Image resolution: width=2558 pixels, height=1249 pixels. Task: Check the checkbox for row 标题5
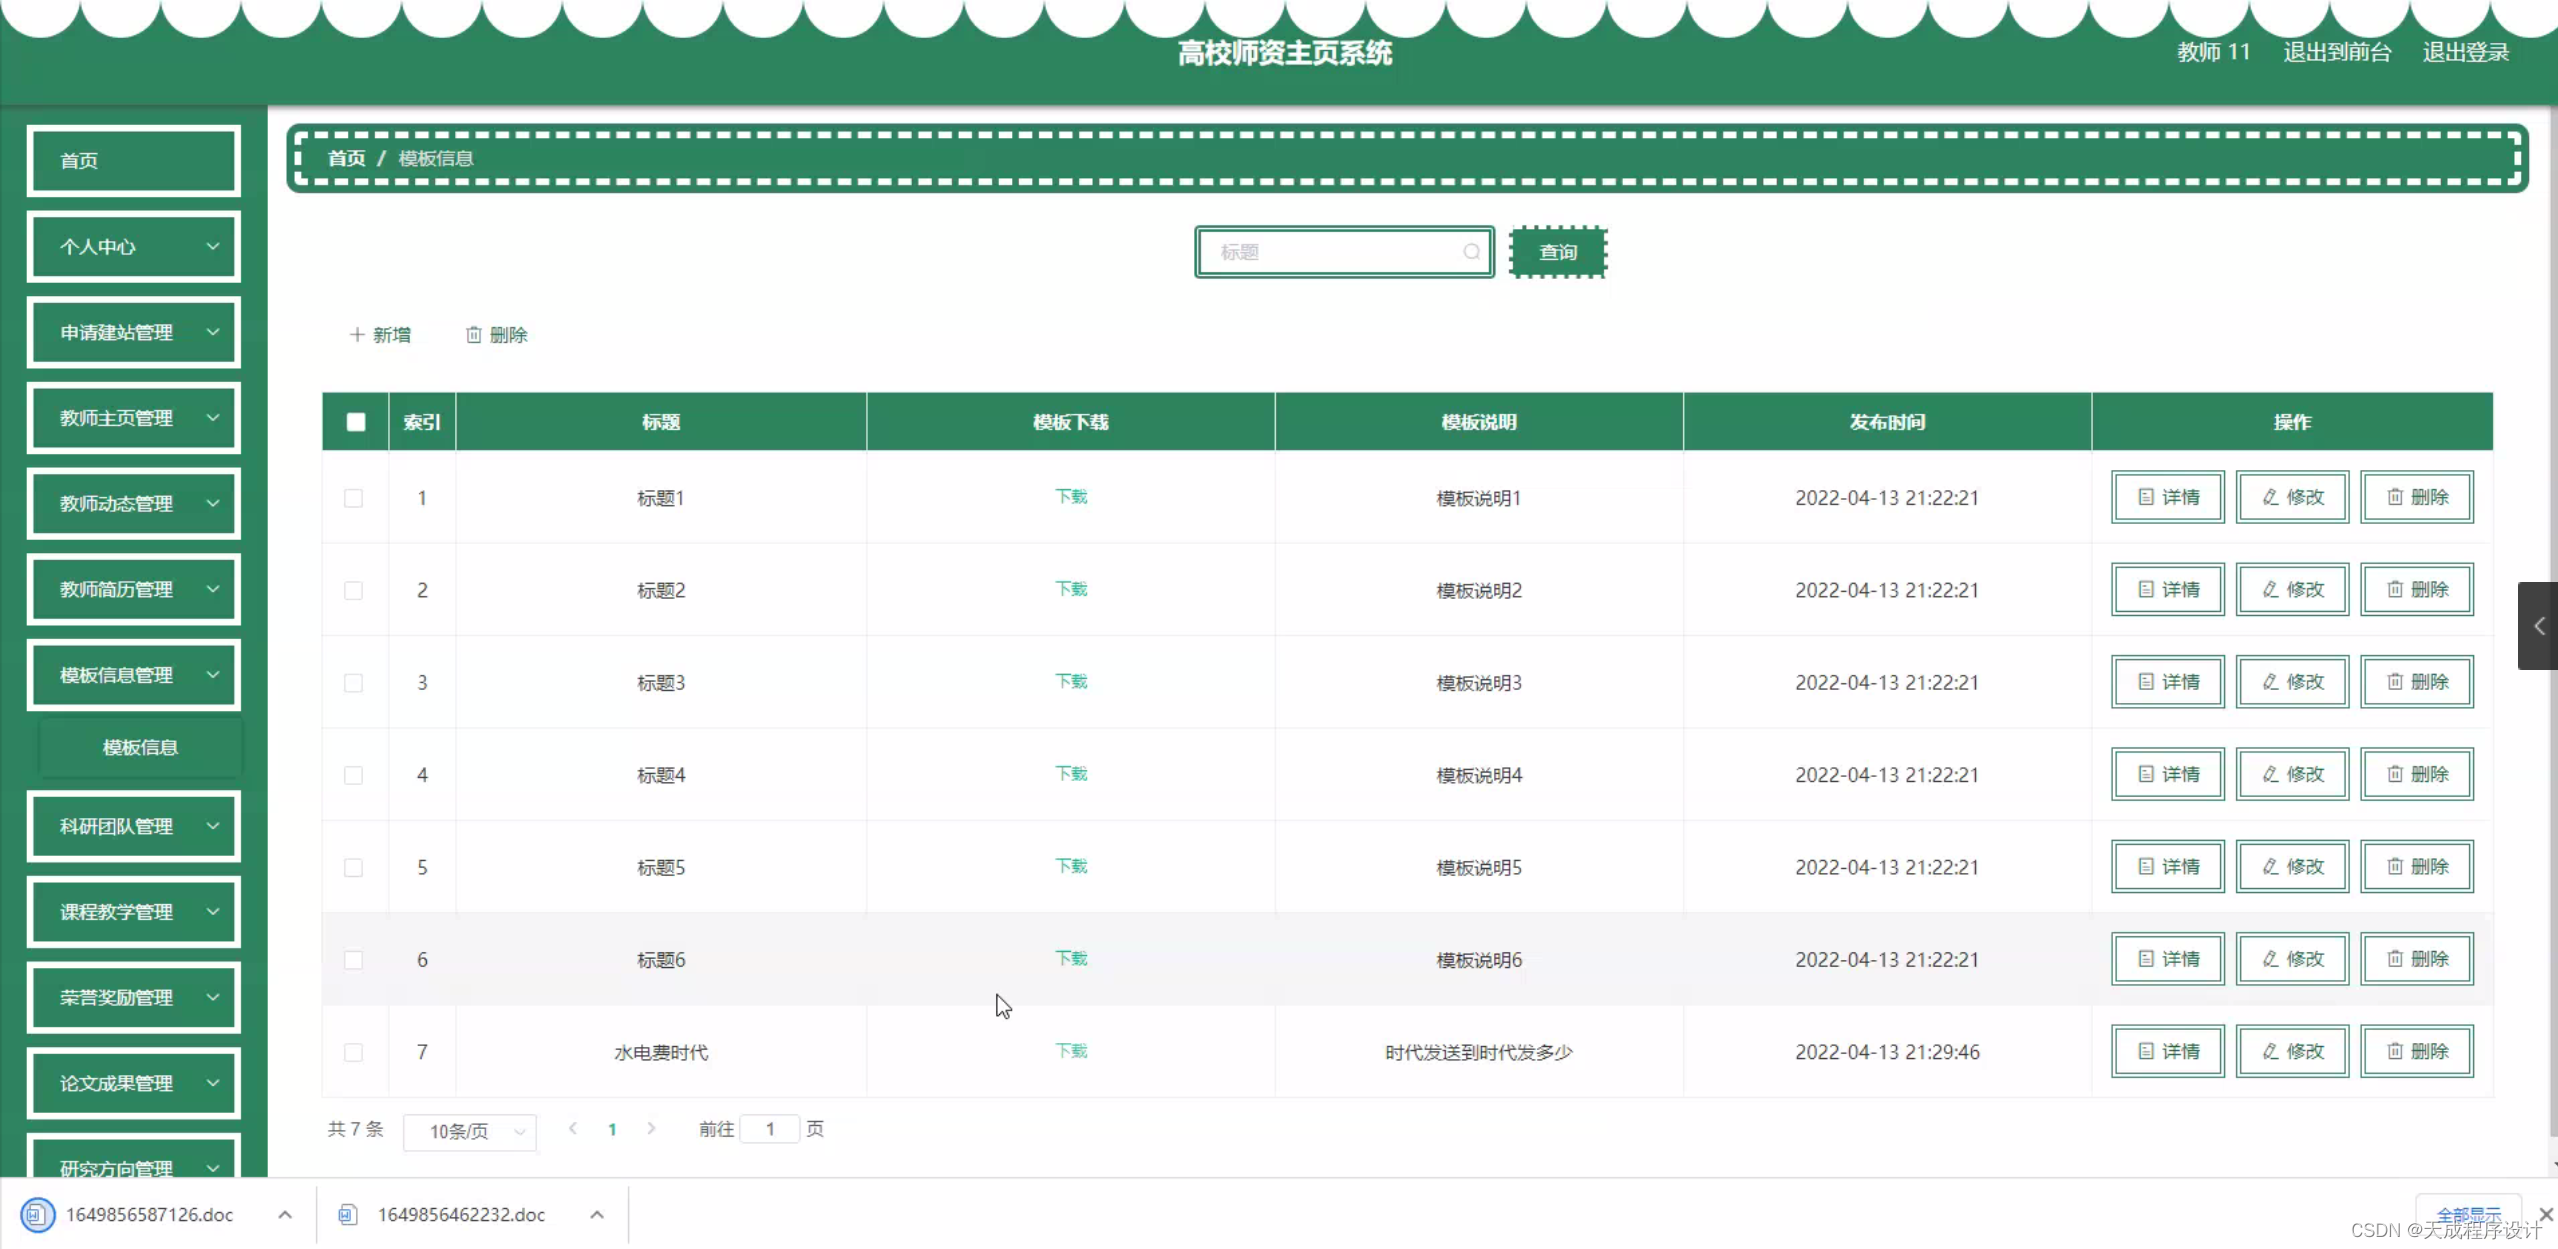click(353, 867)
